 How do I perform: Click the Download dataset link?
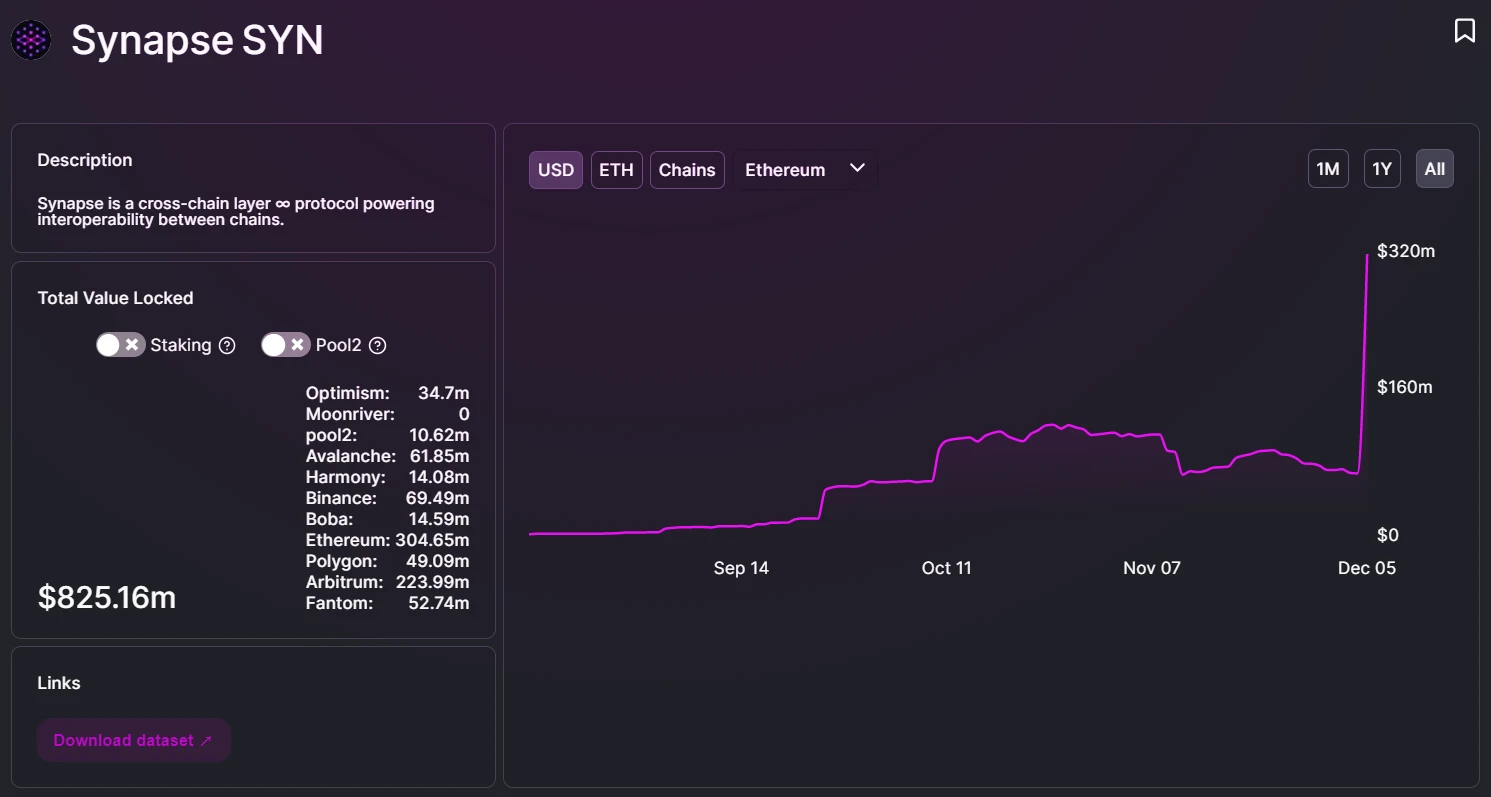[134, 740]
